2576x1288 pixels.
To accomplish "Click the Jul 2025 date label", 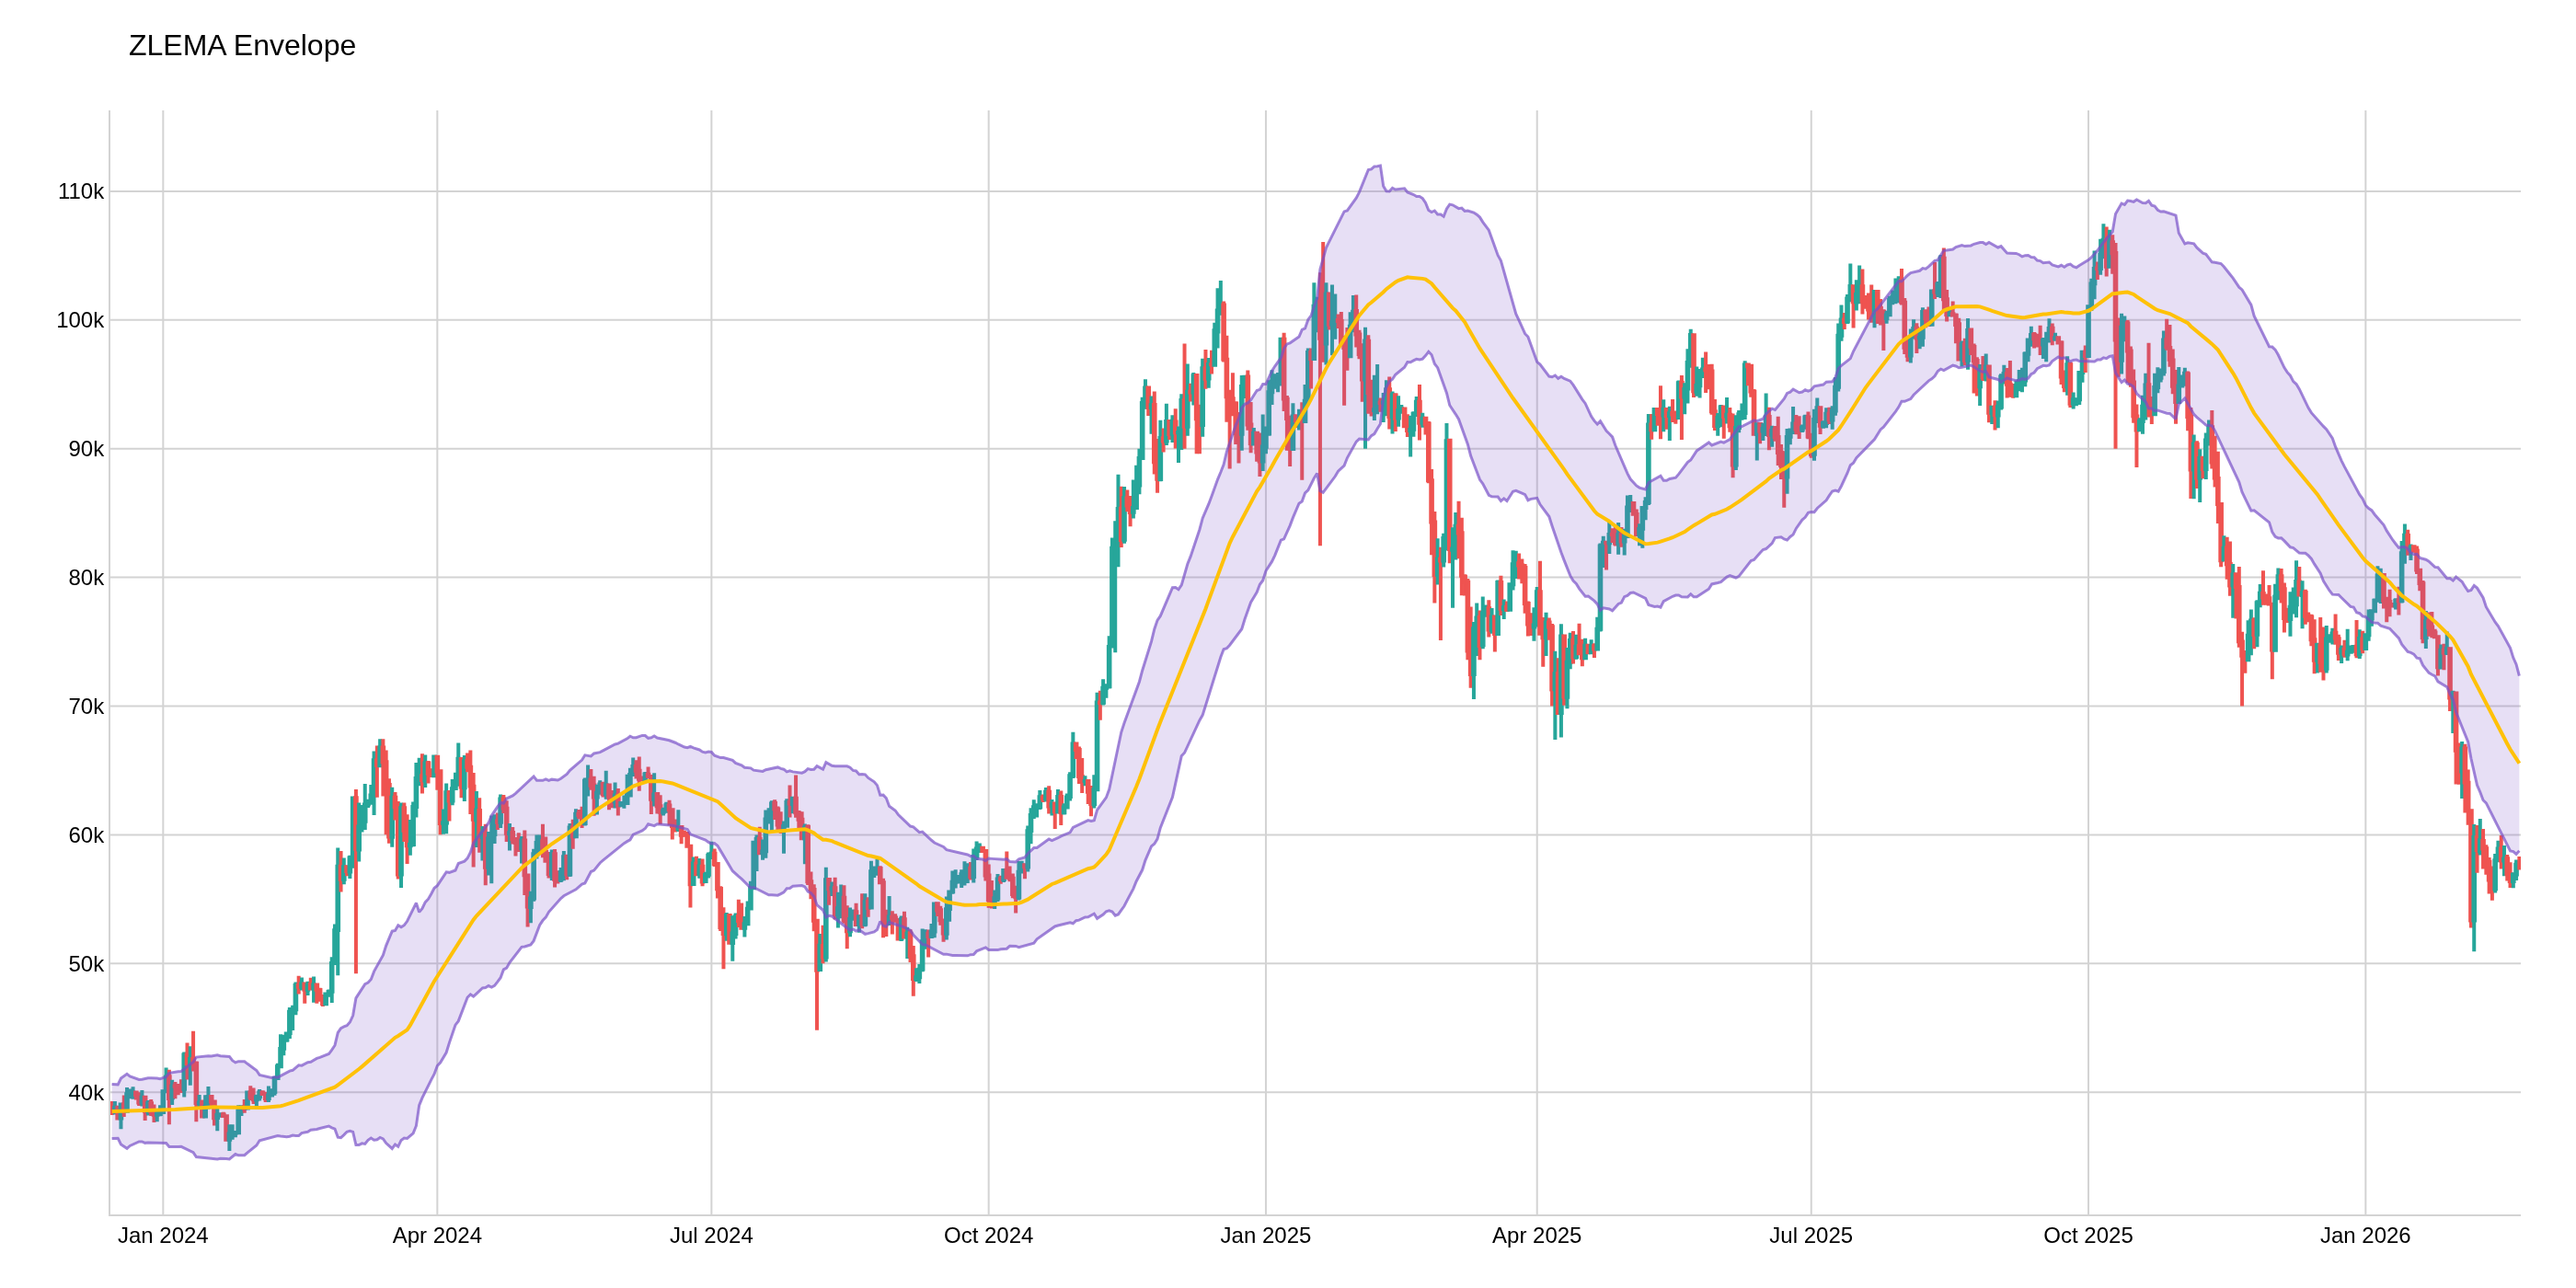I will [1810, 1236].
